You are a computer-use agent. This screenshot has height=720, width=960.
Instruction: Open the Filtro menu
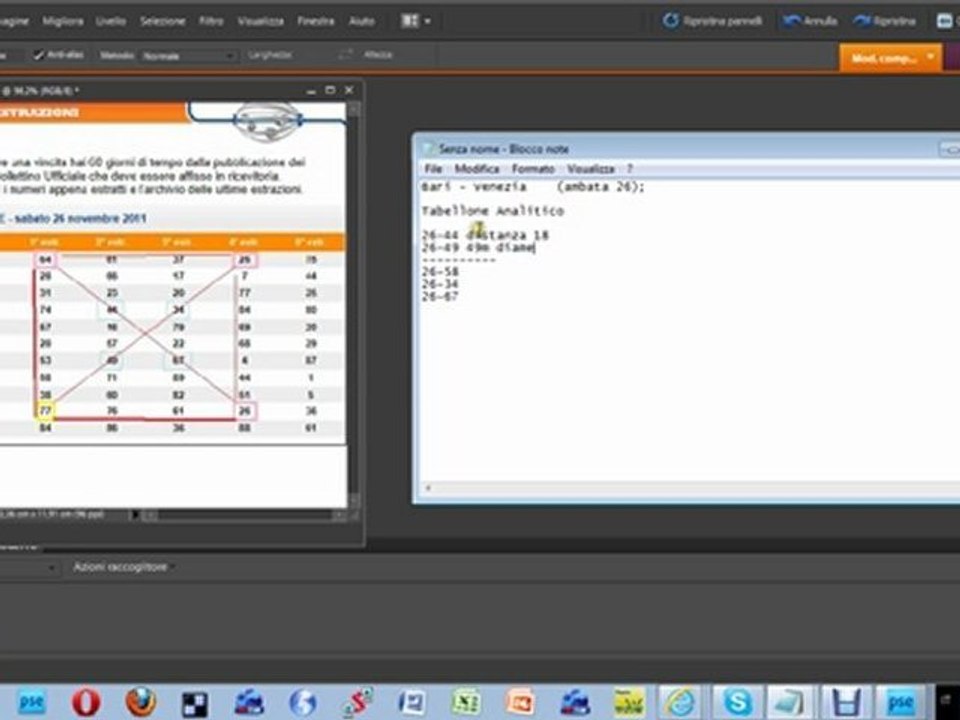click(211, 21)
